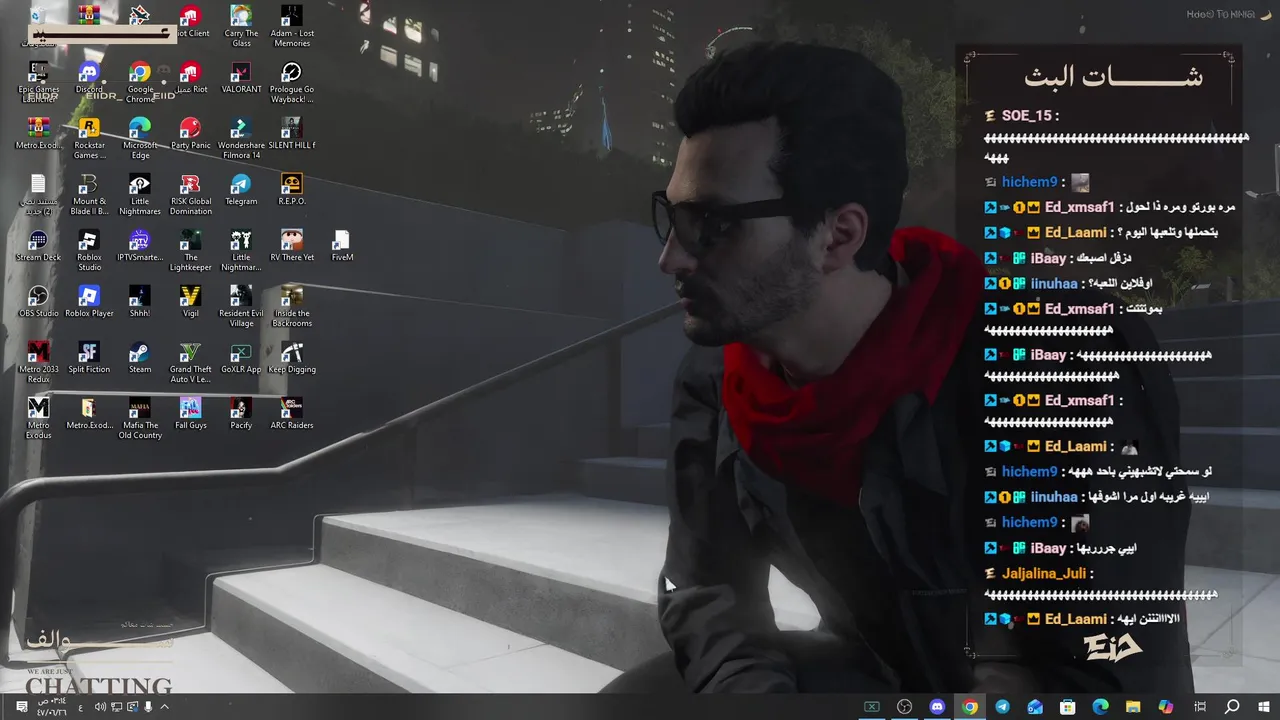Select the Vigil shortcut

click(190, 302)
